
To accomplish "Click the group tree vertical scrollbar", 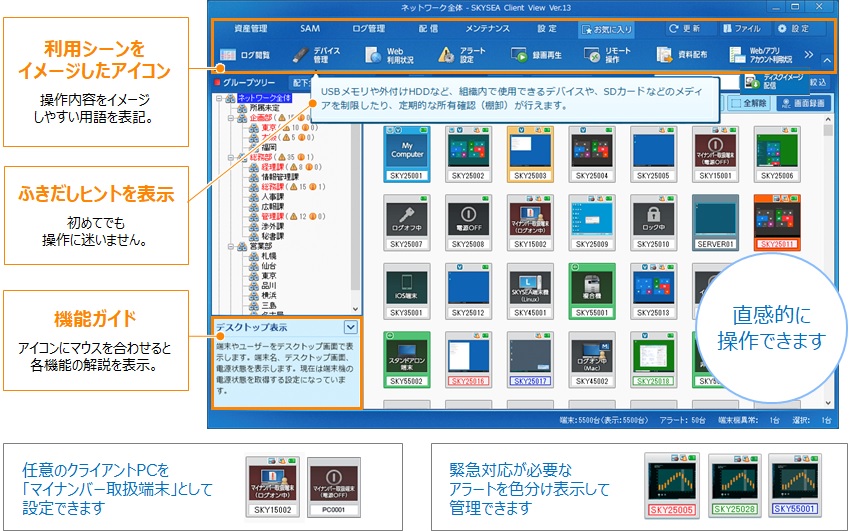I will pos(355,206).
